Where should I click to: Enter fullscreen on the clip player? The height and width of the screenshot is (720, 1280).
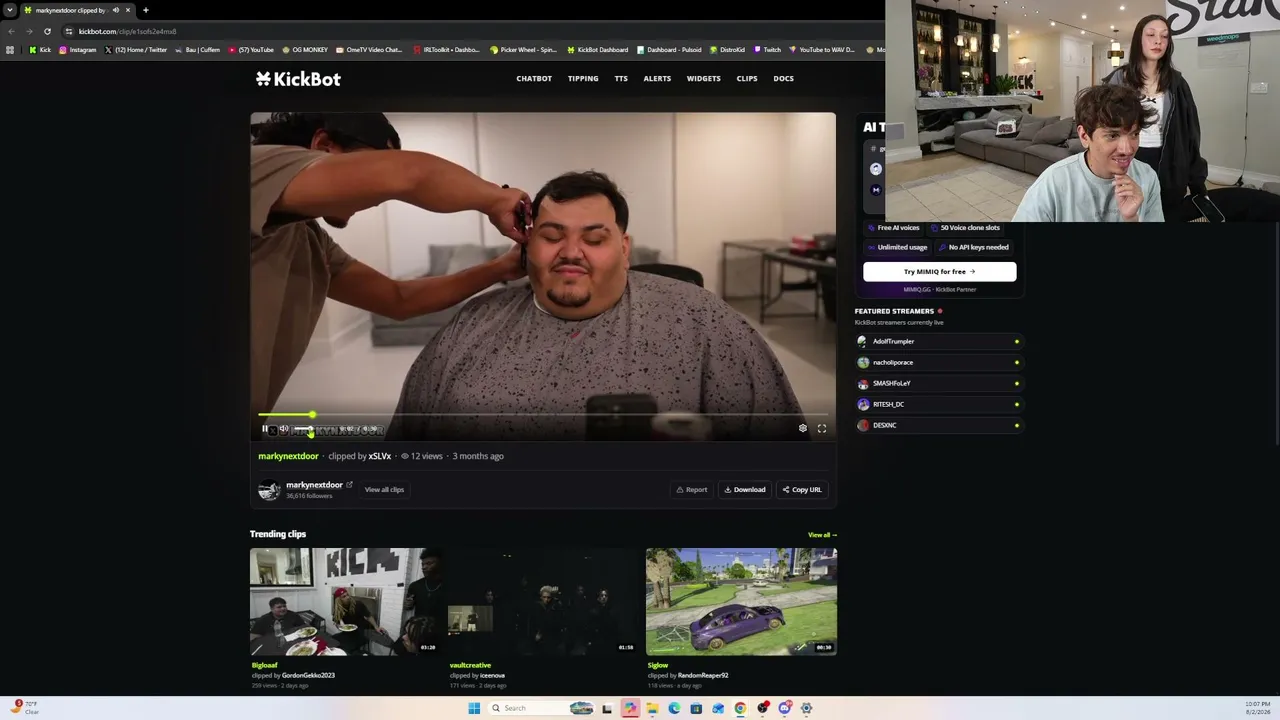[822, 428]
